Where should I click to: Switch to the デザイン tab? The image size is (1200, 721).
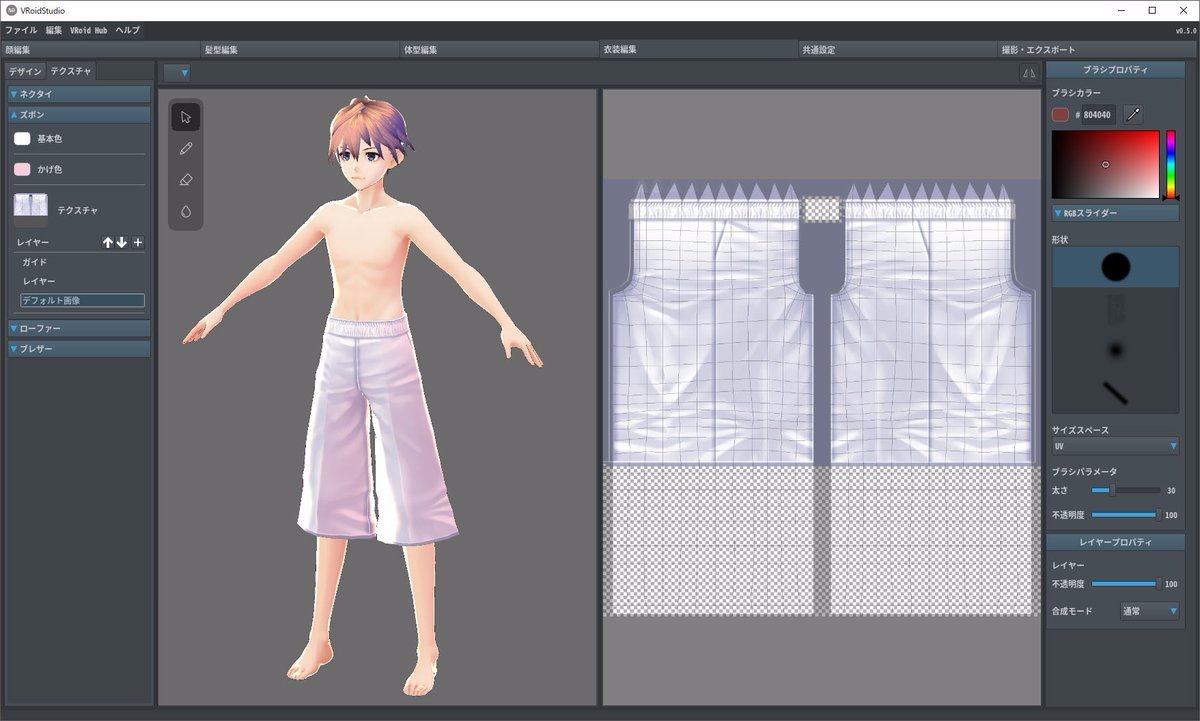[x=26, y=71]
